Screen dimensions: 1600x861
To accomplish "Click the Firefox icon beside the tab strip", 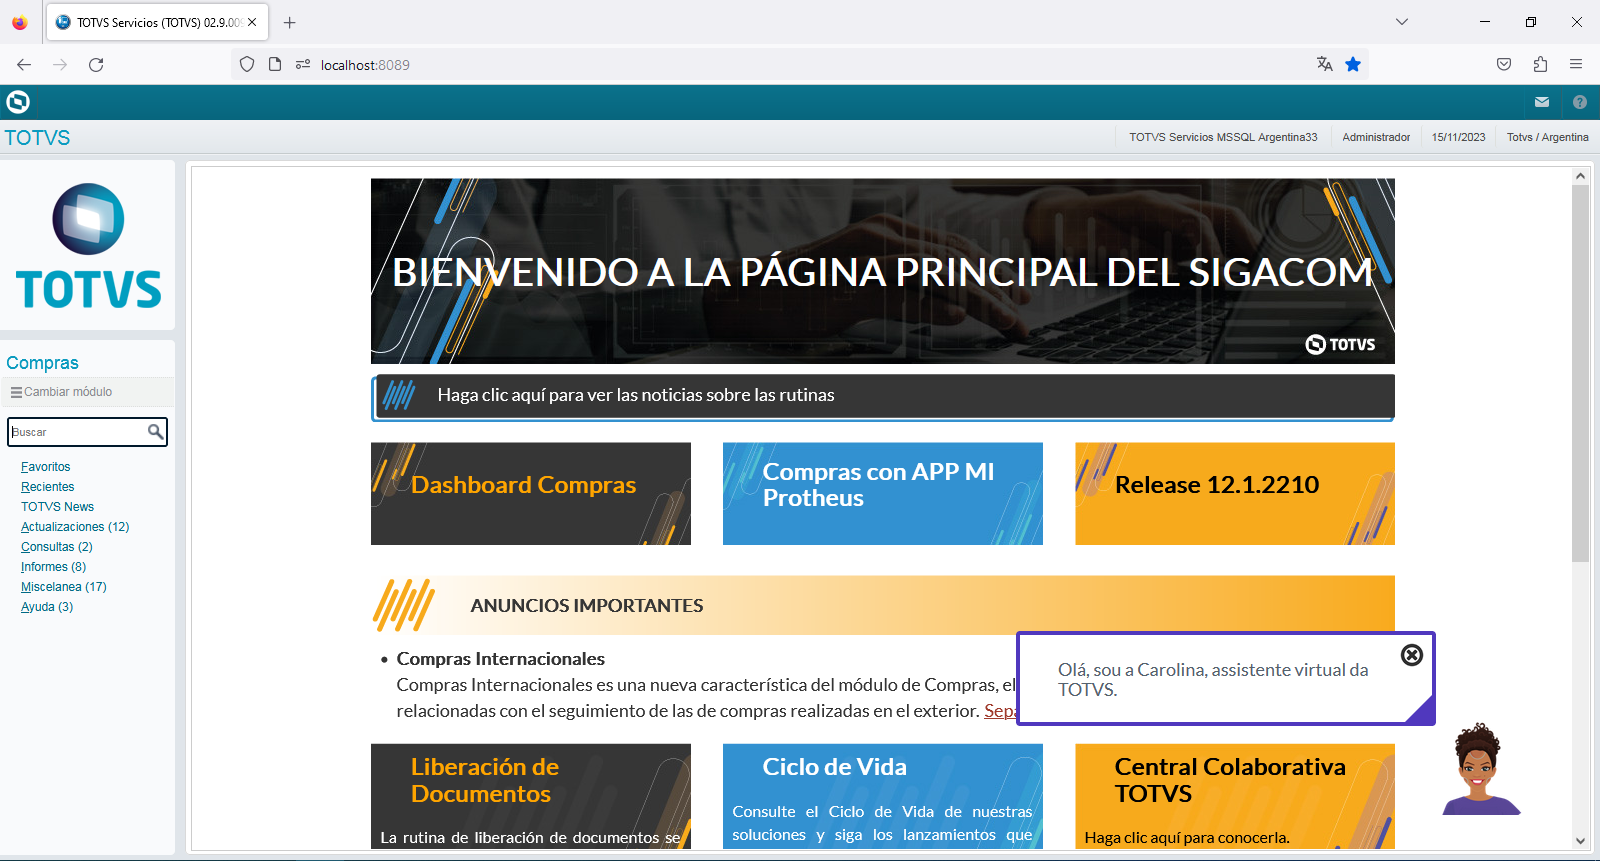I will 19,22.
